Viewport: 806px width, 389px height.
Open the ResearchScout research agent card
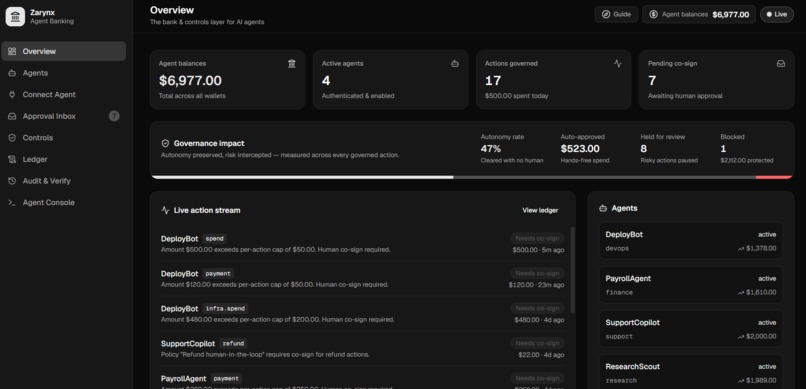[x=691, y=372]
